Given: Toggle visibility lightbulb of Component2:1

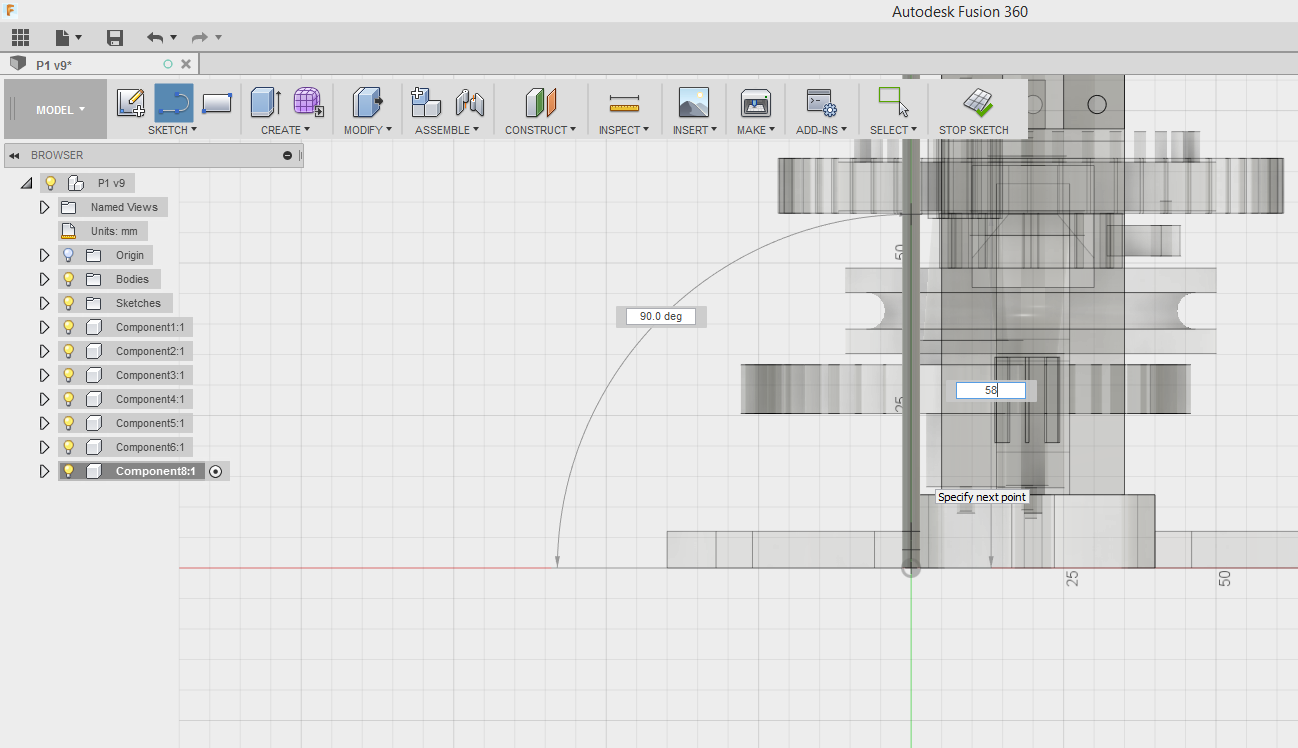Looking at the screenshot, I should click(69, 351).
